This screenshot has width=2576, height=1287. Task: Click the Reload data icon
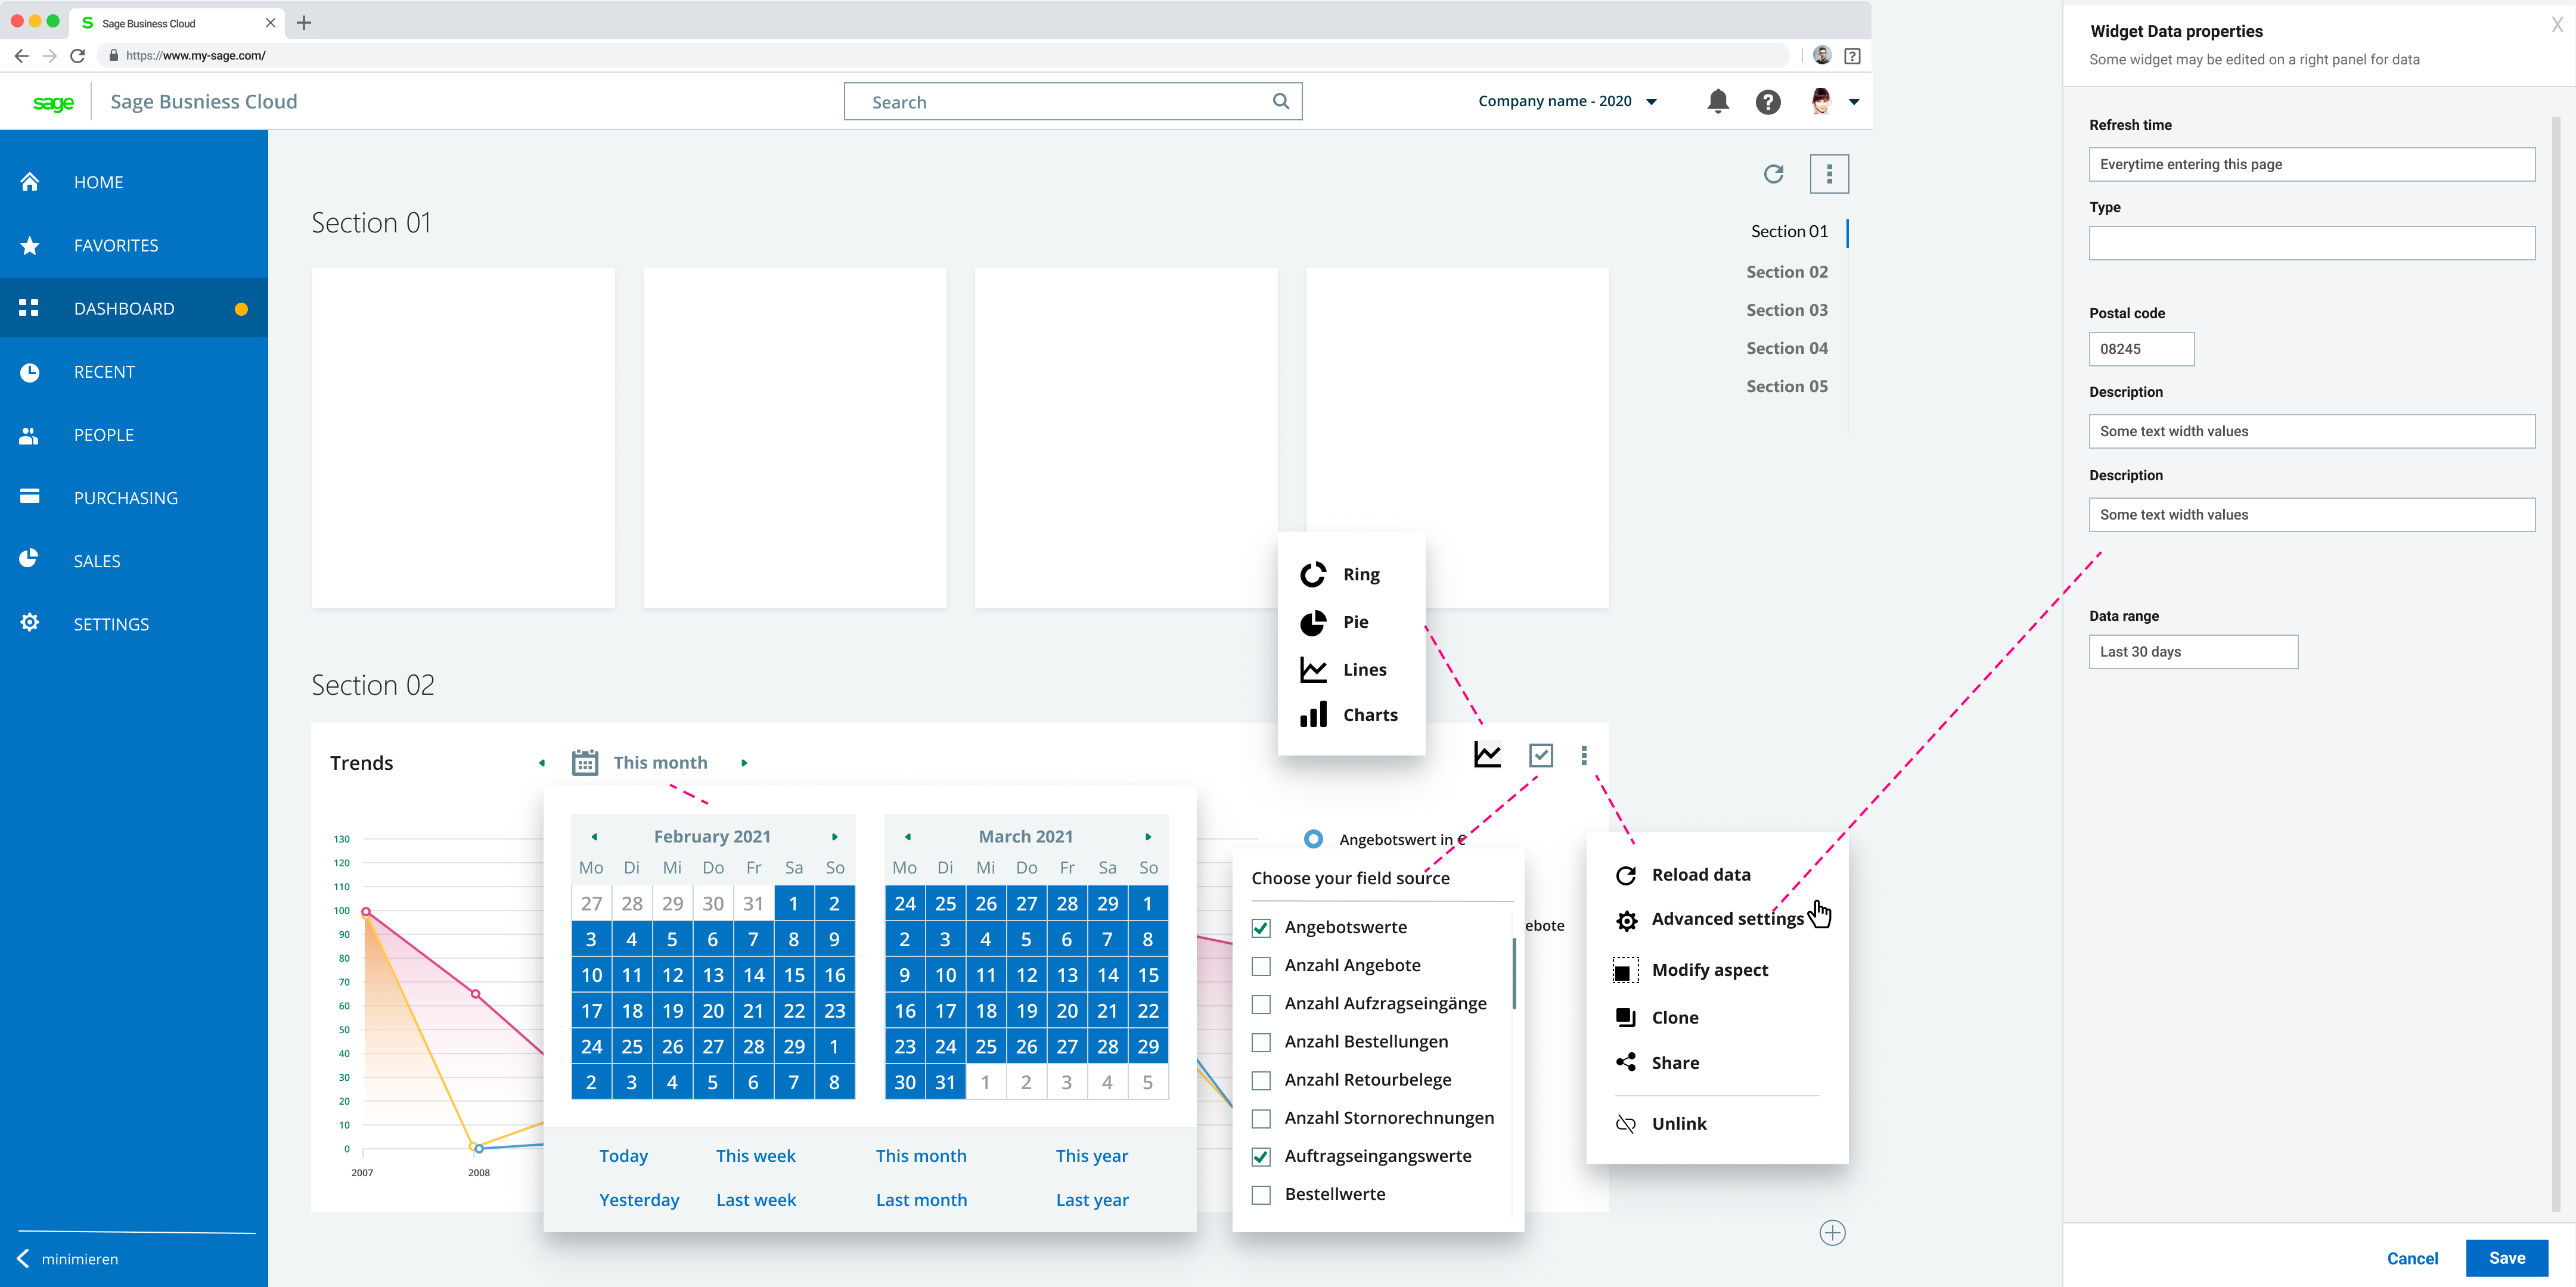point(1626,874)
